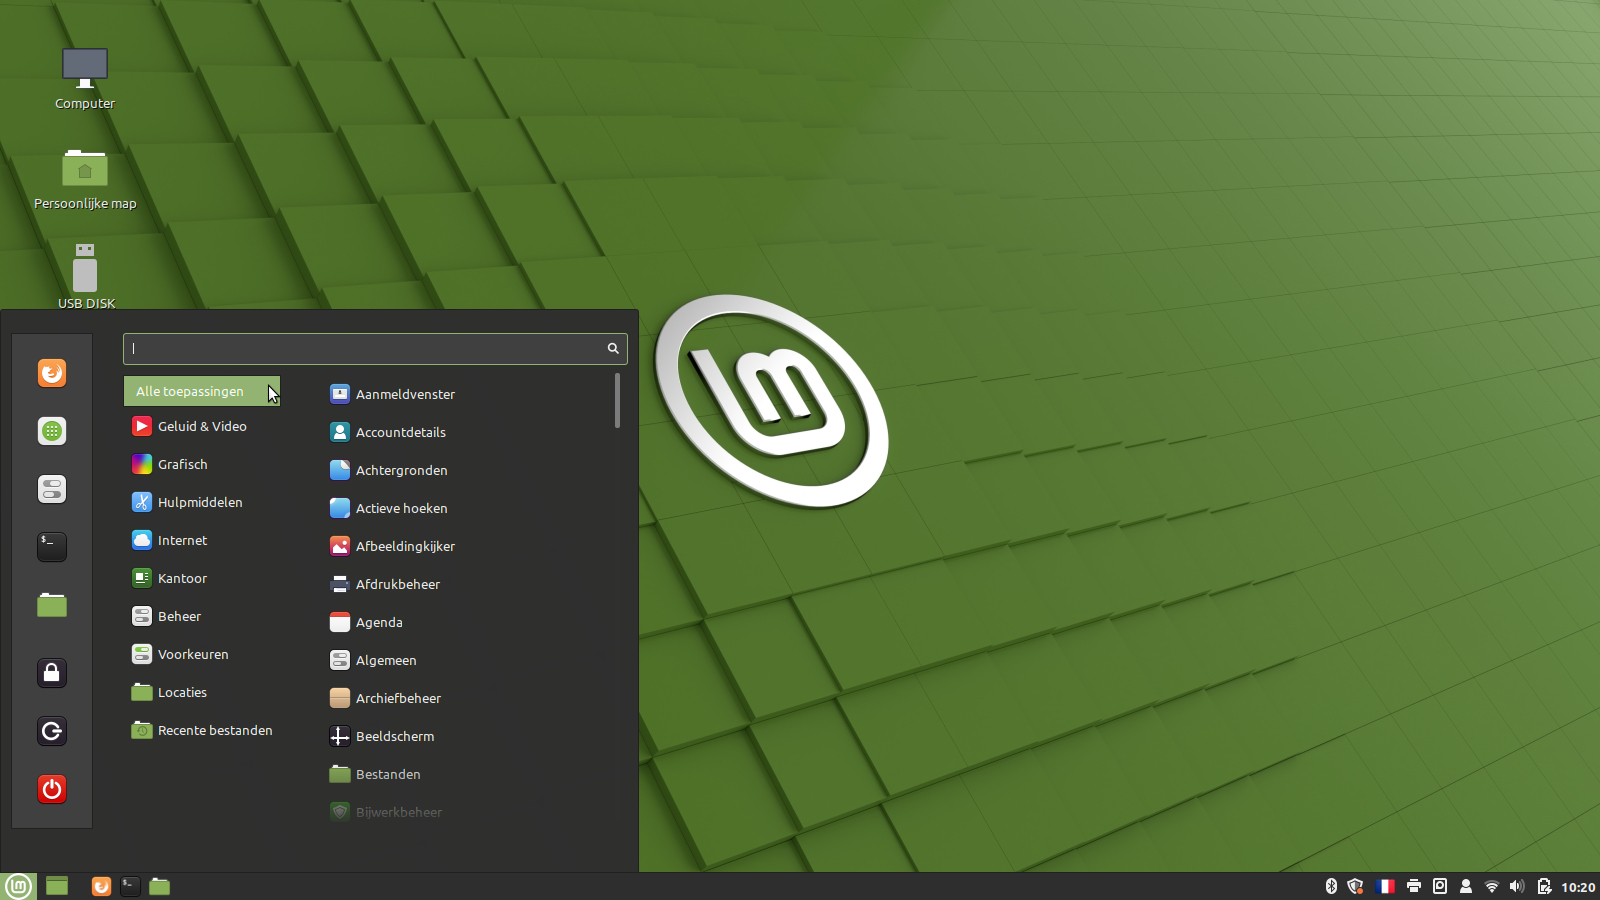Select the Alle toepassingen category
This screenshot has width=1600, height=900.
click(202, 391)
